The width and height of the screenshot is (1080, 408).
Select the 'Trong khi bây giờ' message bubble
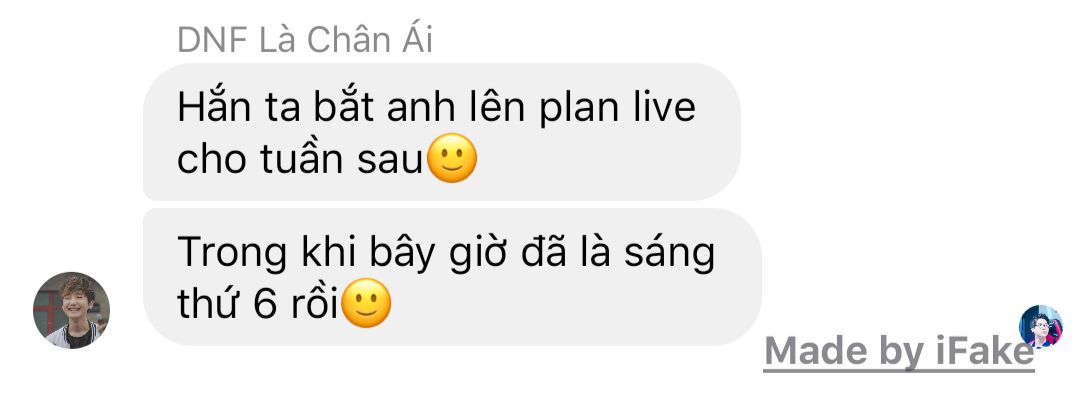tap(453, 276)
